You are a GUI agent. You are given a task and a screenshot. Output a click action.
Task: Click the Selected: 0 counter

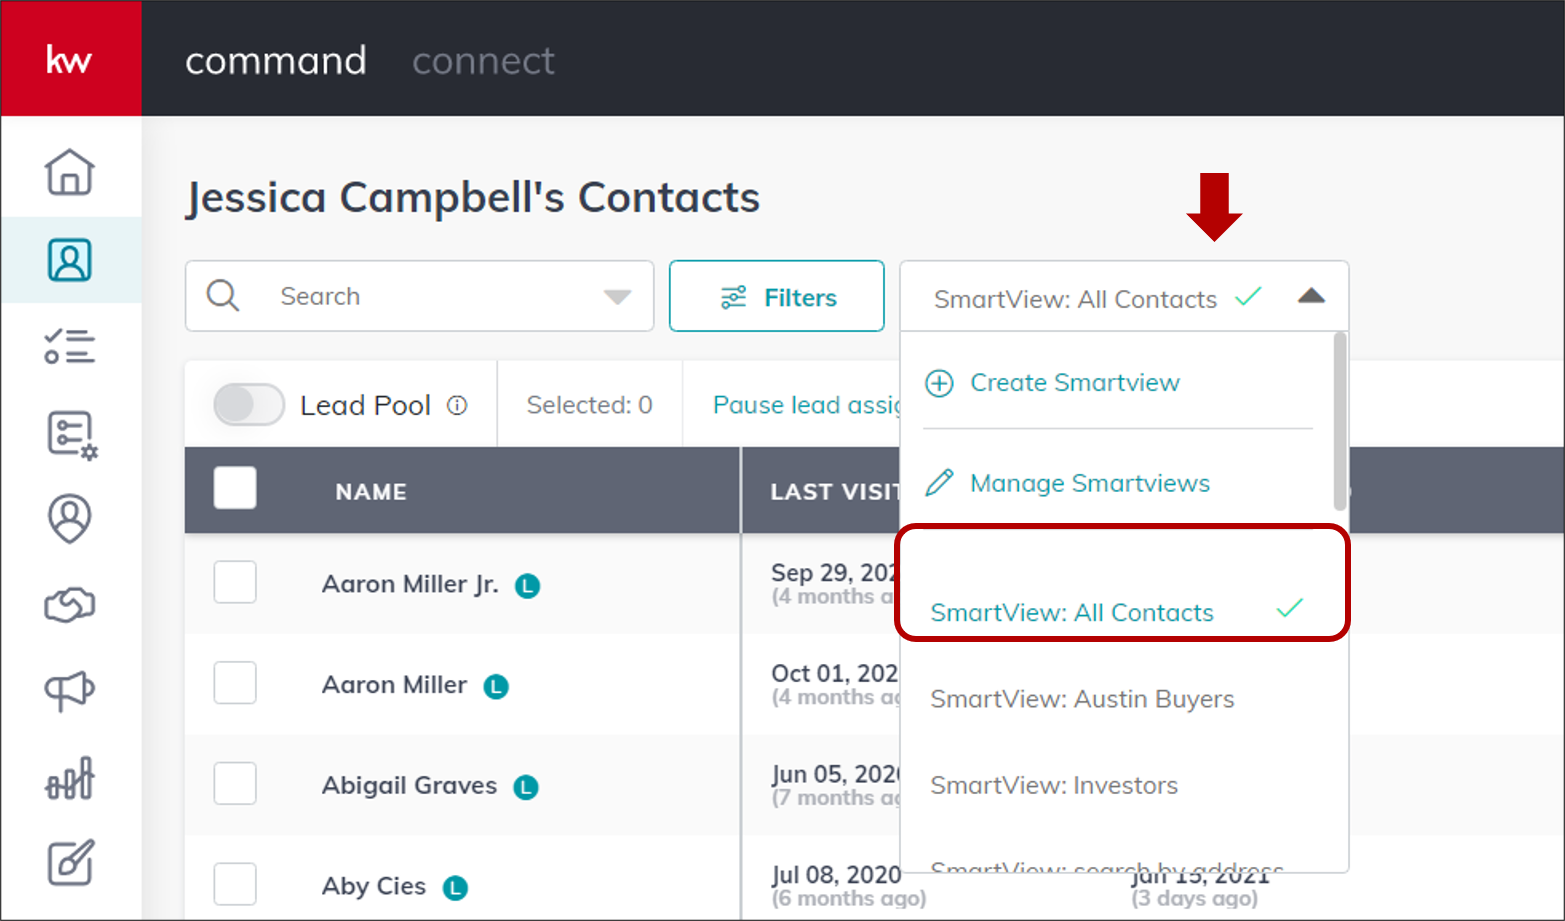point(589,405)
